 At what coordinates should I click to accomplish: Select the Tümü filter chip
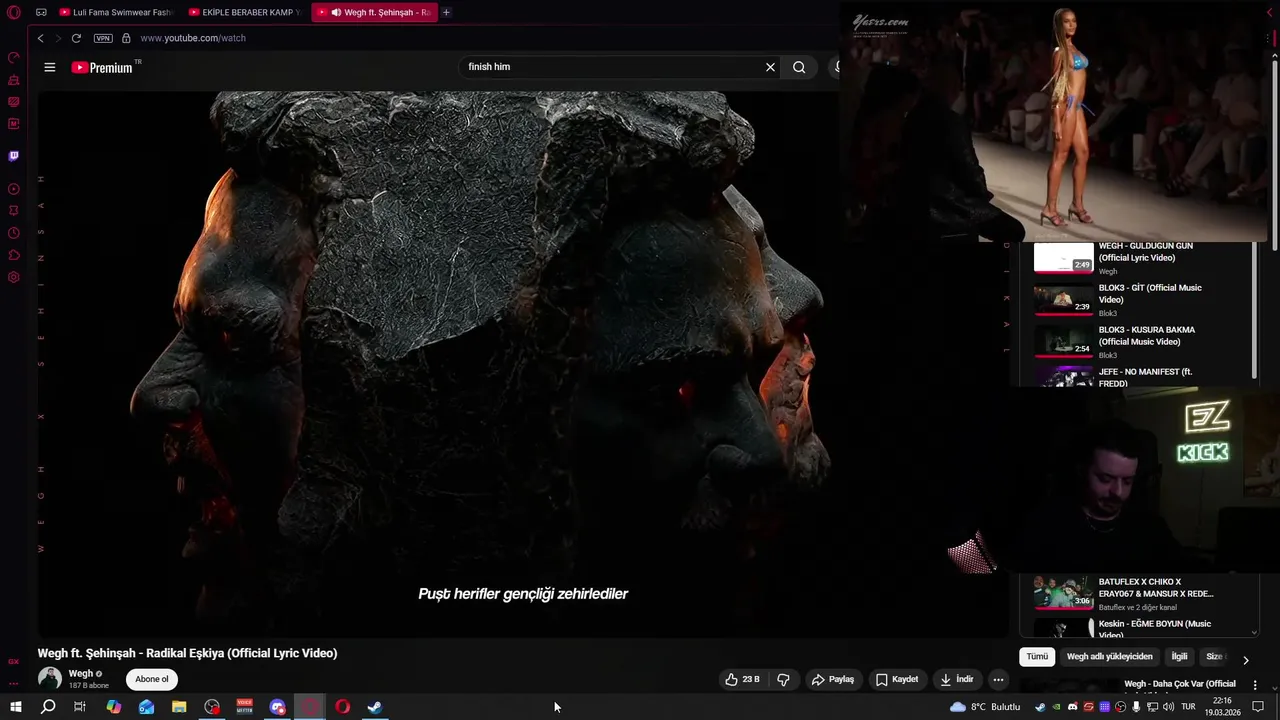[1037, 657]
